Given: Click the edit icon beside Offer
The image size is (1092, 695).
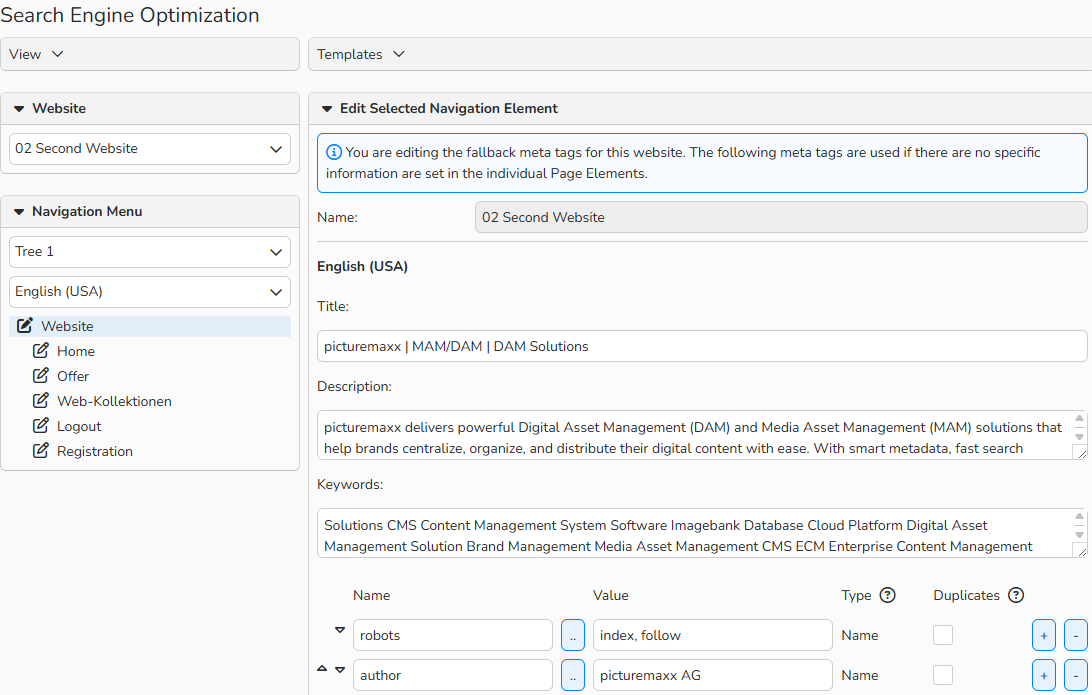Looking at the screenshot, I should click(x=41, y=375).
